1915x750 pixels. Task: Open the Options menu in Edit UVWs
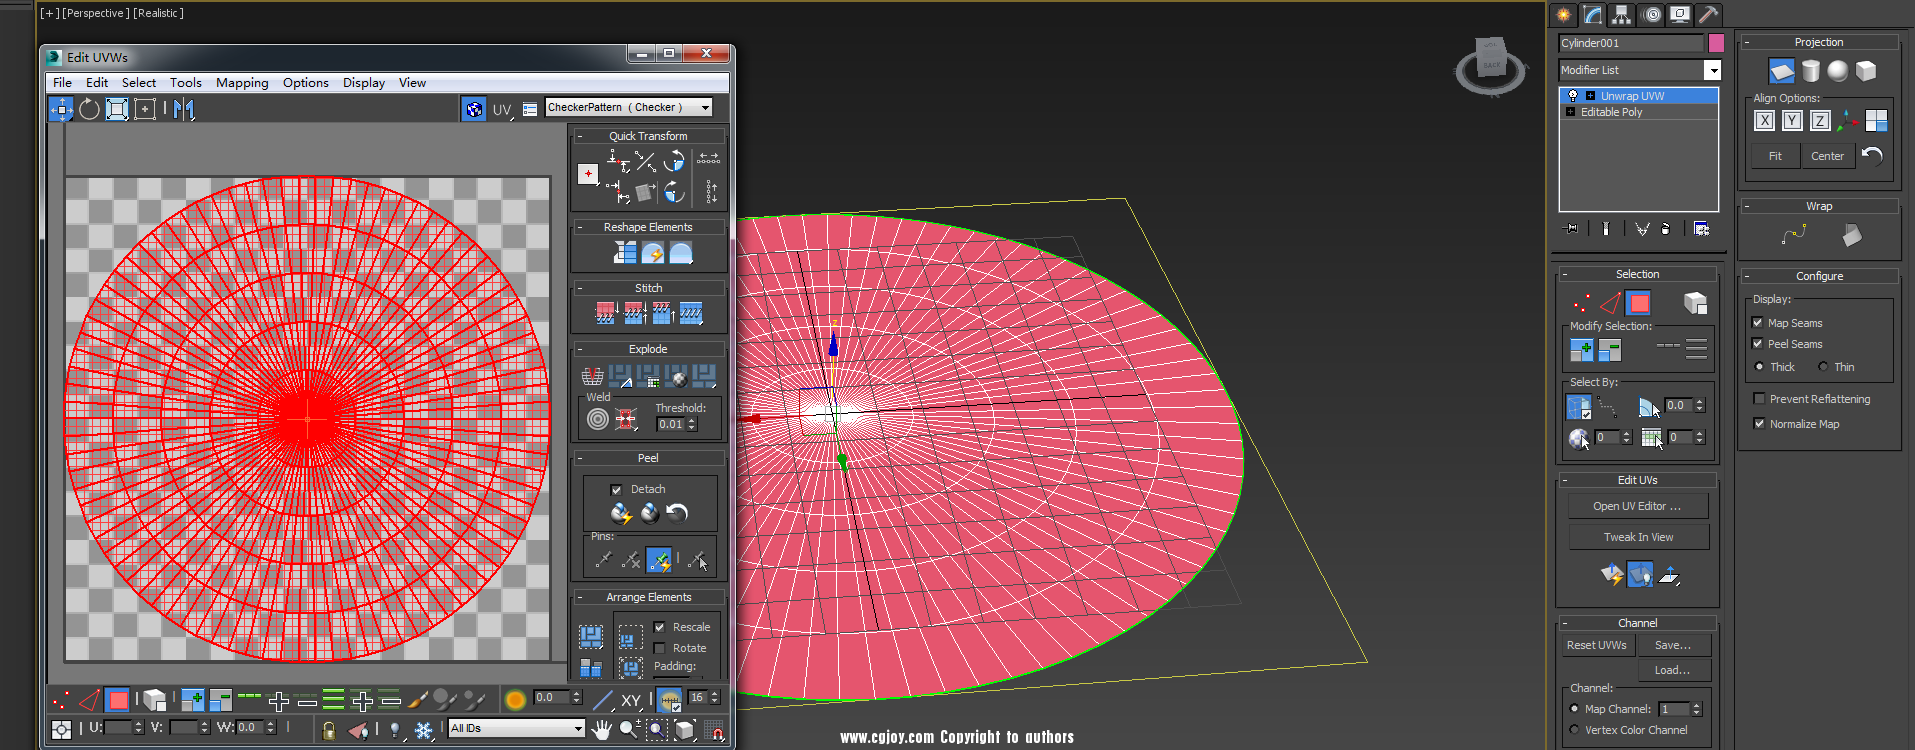tap(305, 83)
